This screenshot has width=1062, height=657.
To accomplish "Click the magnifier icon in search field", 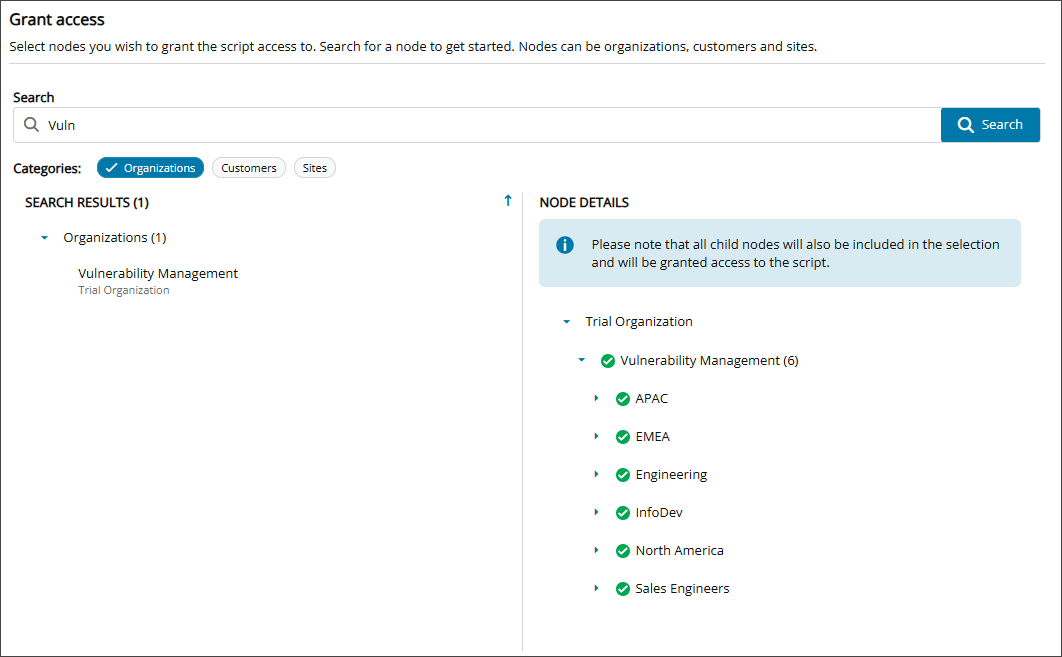I will [x=31, y=125].
